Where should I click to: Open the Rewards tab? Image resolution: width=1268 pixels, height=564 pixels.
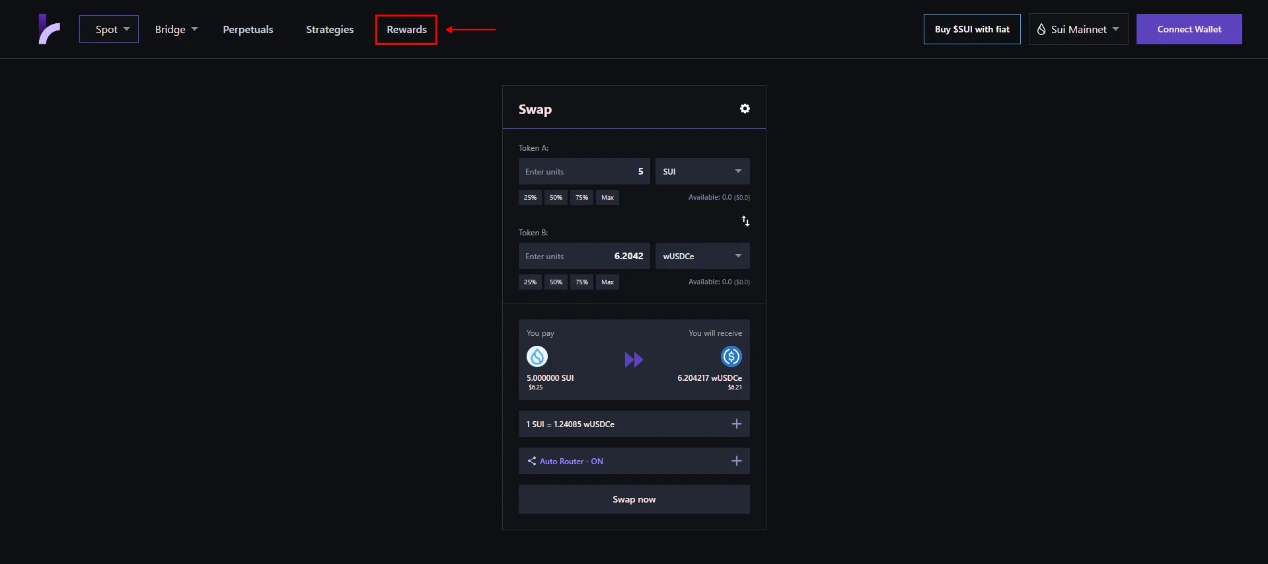406,29
